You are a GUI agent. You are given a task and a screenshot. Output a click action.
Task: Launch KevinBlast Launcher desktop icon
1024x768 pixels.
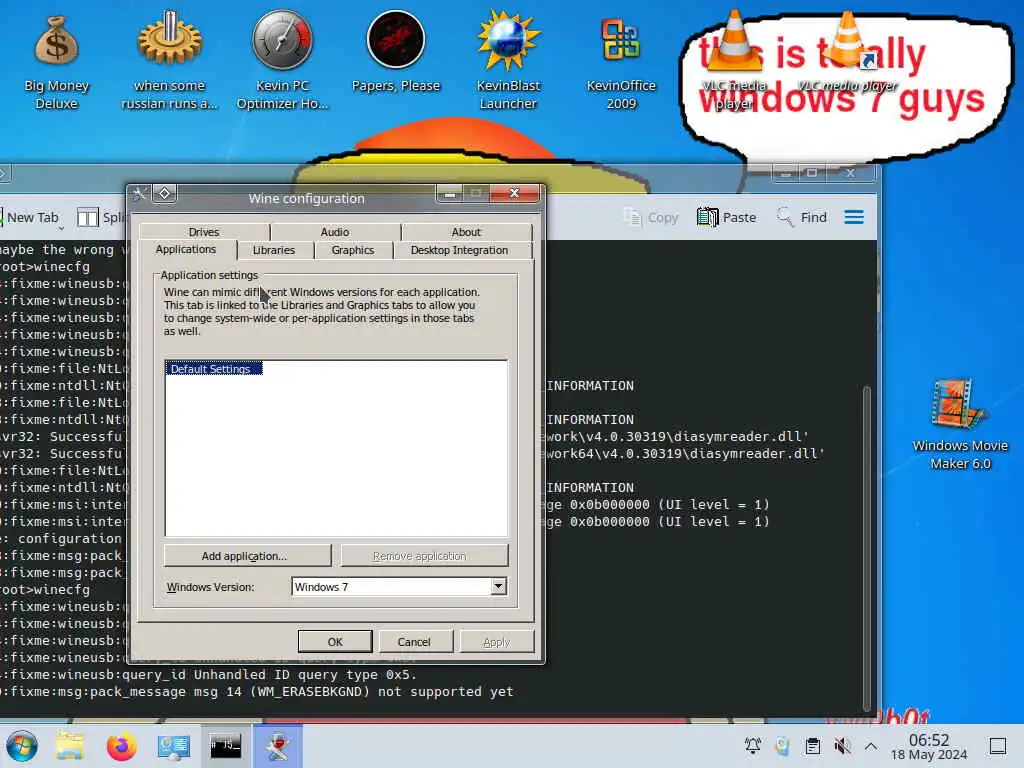pyautogui.click(x=508, y=60)
